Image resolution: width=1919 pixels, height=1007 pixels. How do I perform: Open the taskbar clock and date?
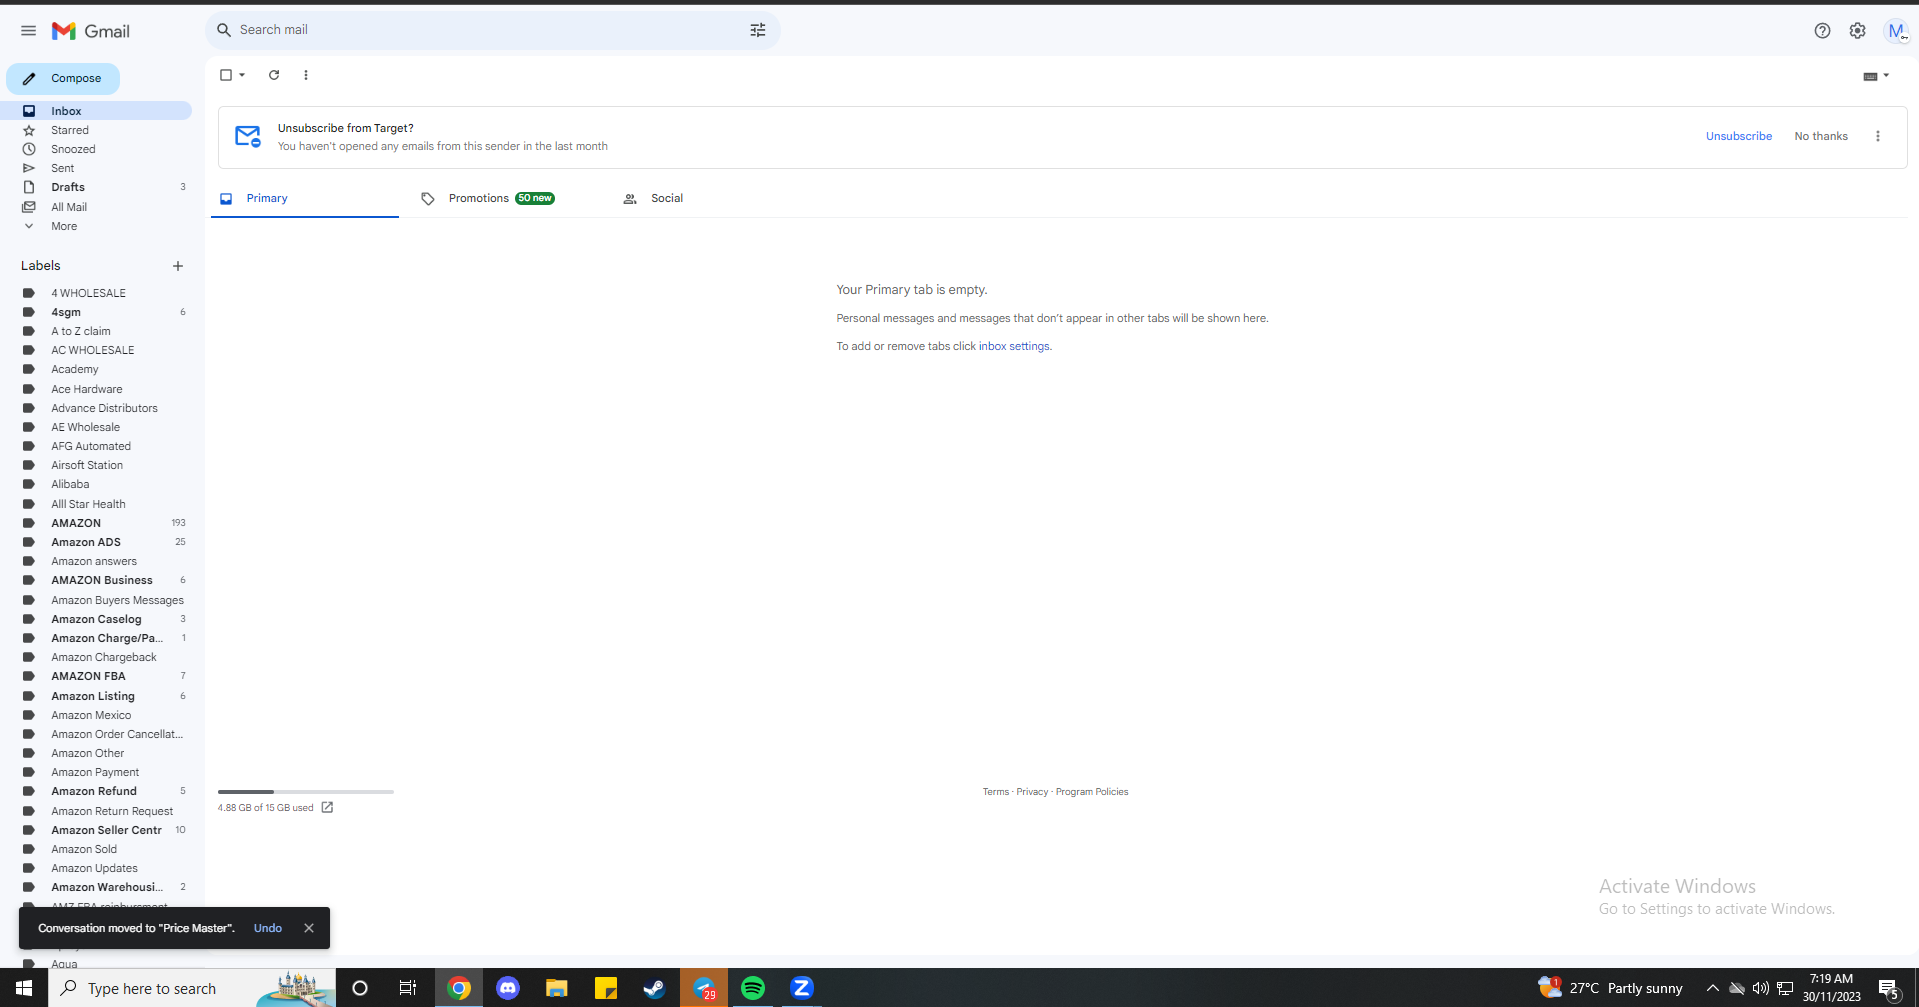pos(1831,988)
